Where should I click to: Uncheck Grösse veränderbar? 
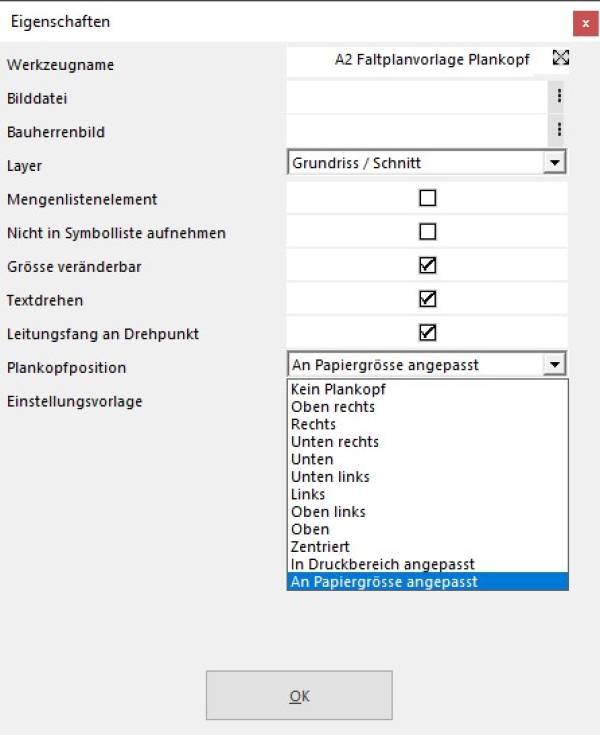click(428, 265)
